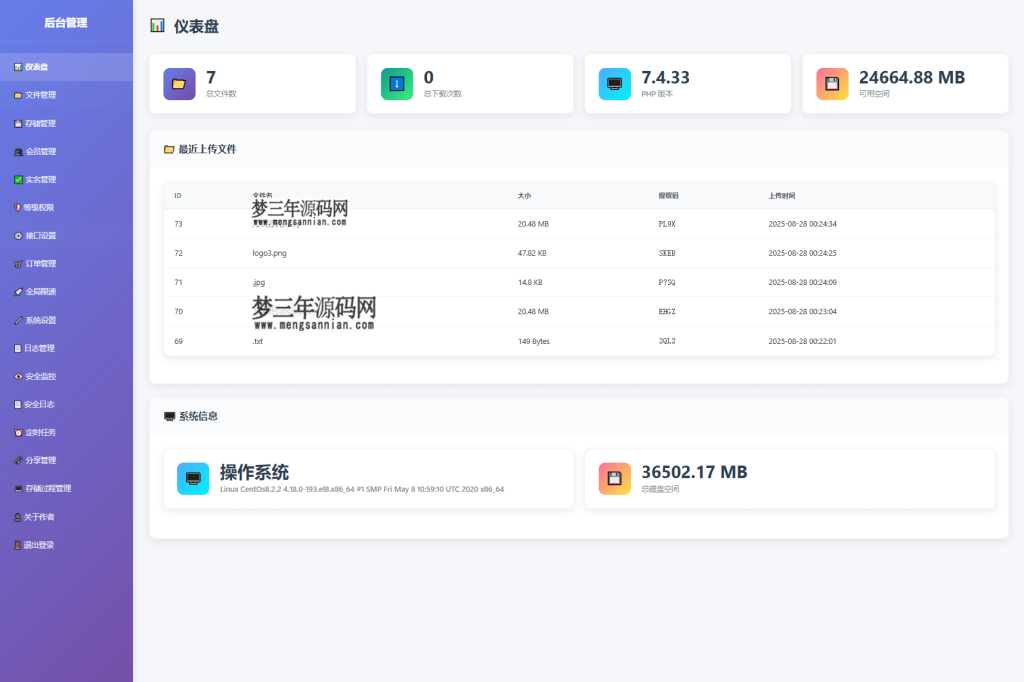Click the 总文件数 total files stat card
The height and width of the screenshot is (682, 1024).
pyautogui.click(x=252, y=84)
